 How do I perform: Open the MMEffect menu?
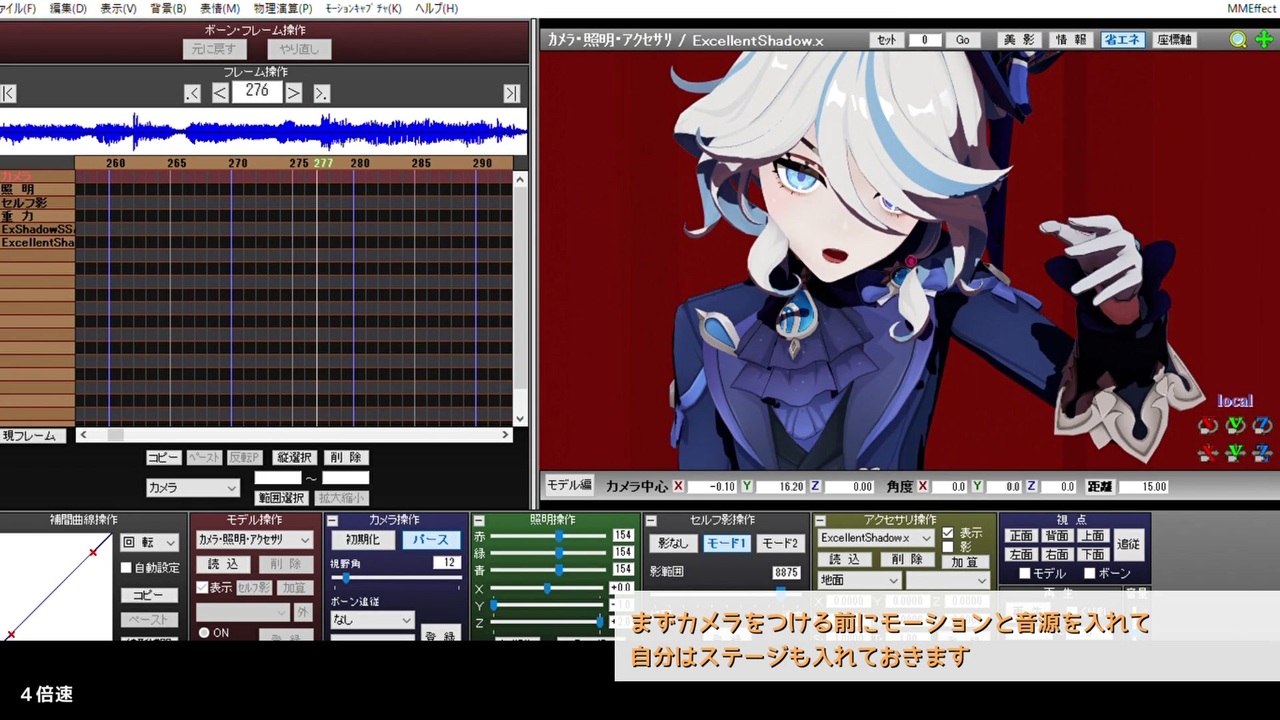pos(1251,8)
